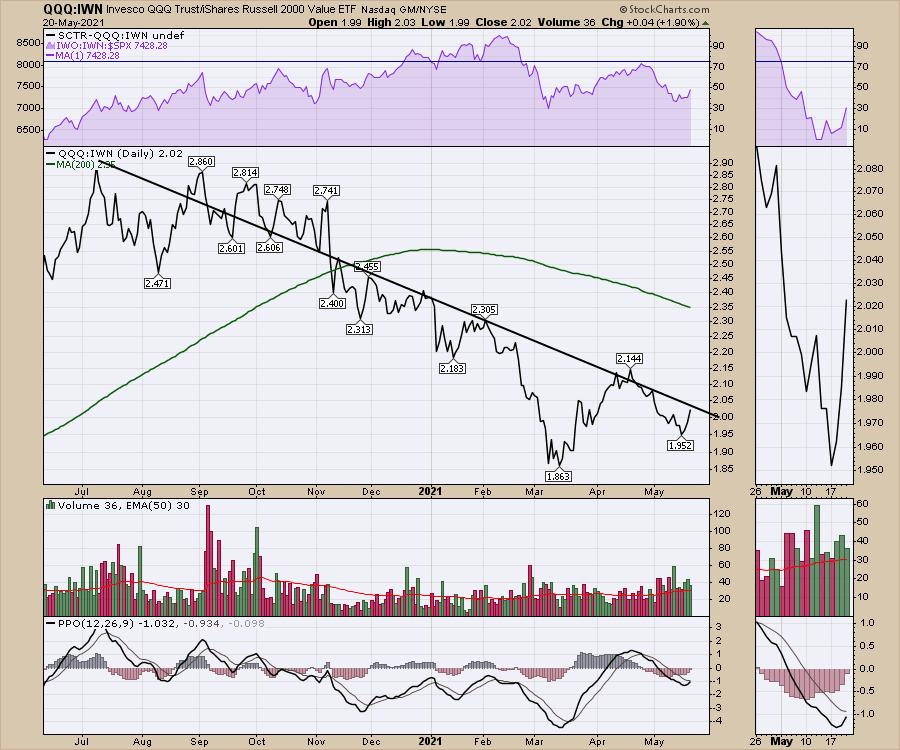The height and width of the screenshot is (750, 900).
Task: Click the 20-May-2021 date label
Action: tap(73, 23)
